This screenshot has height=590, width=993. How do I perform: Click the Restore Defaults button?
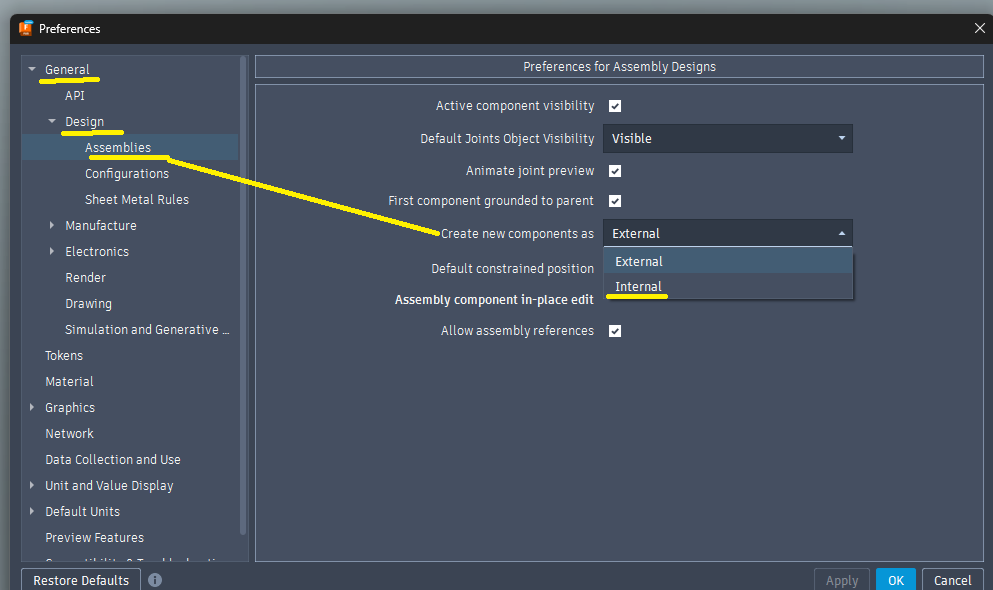point(81,580)
